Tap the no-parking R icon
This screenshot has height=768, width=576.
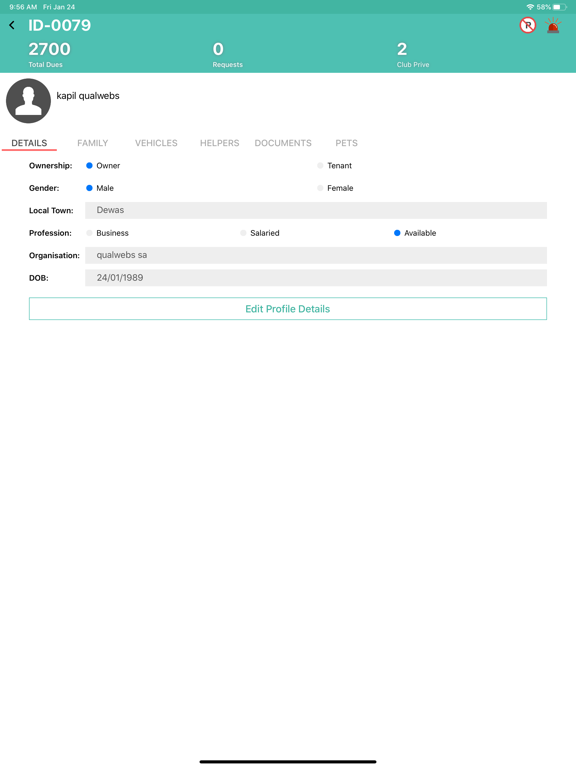pyautogui.click(x=528, y=25)
